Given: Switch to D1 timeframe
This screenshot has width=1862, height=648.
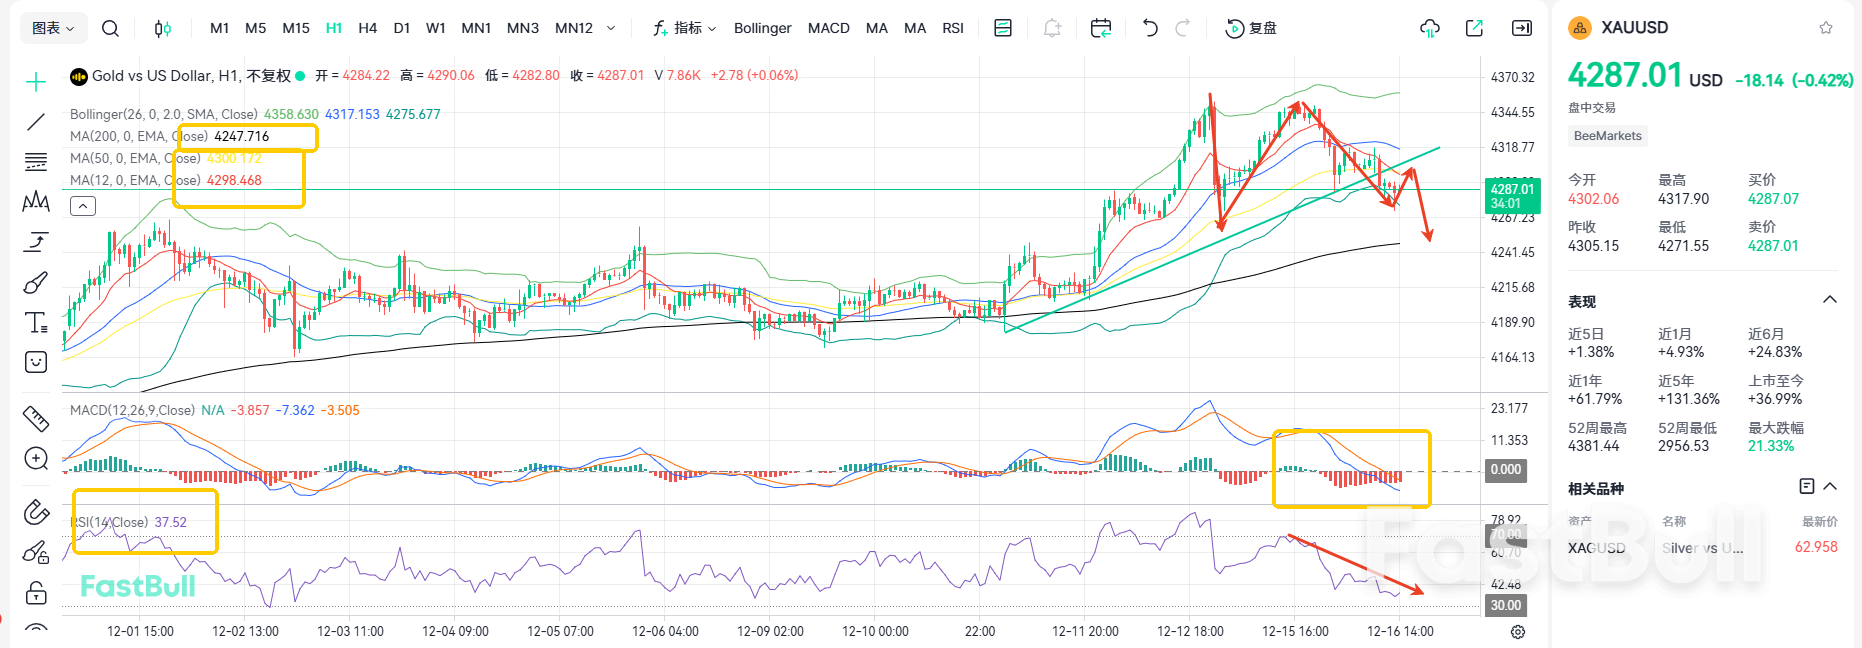Looking at the screenshot, I should pos(402,28).
